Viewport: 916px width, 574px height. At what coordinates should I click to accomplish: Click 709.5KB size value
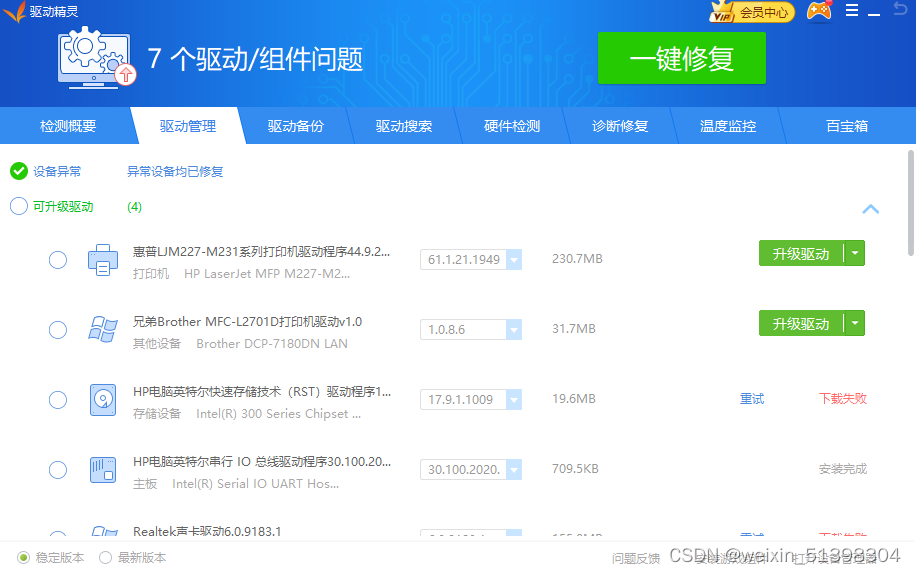pos(575,469)
